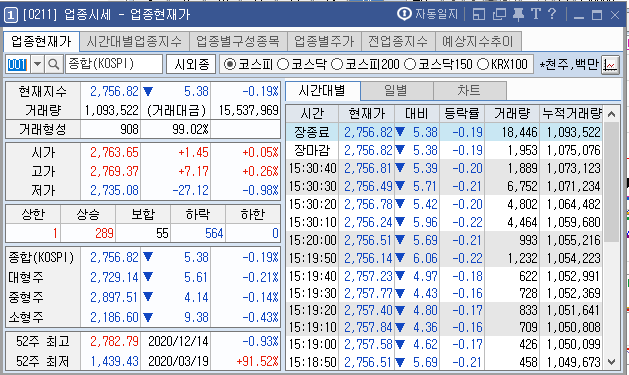This screenshot has height=375, width=629.
Task: Click 시가 value 2,763.65
Action: tap(114, 152)
